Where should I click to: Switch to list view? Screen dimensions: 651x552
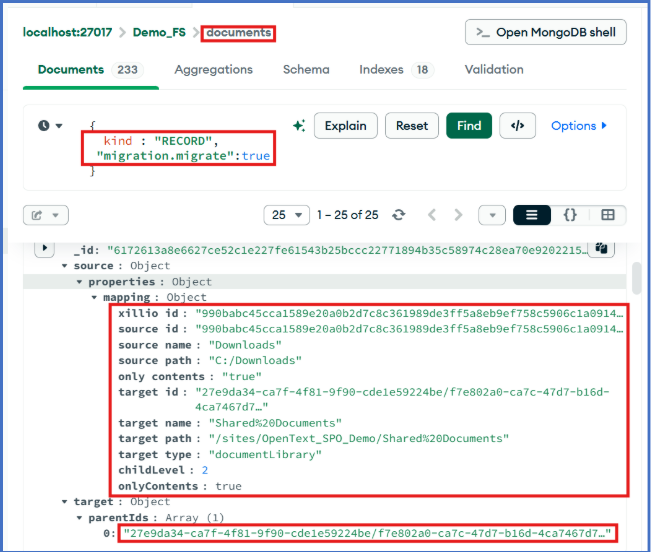click(532, 215)
